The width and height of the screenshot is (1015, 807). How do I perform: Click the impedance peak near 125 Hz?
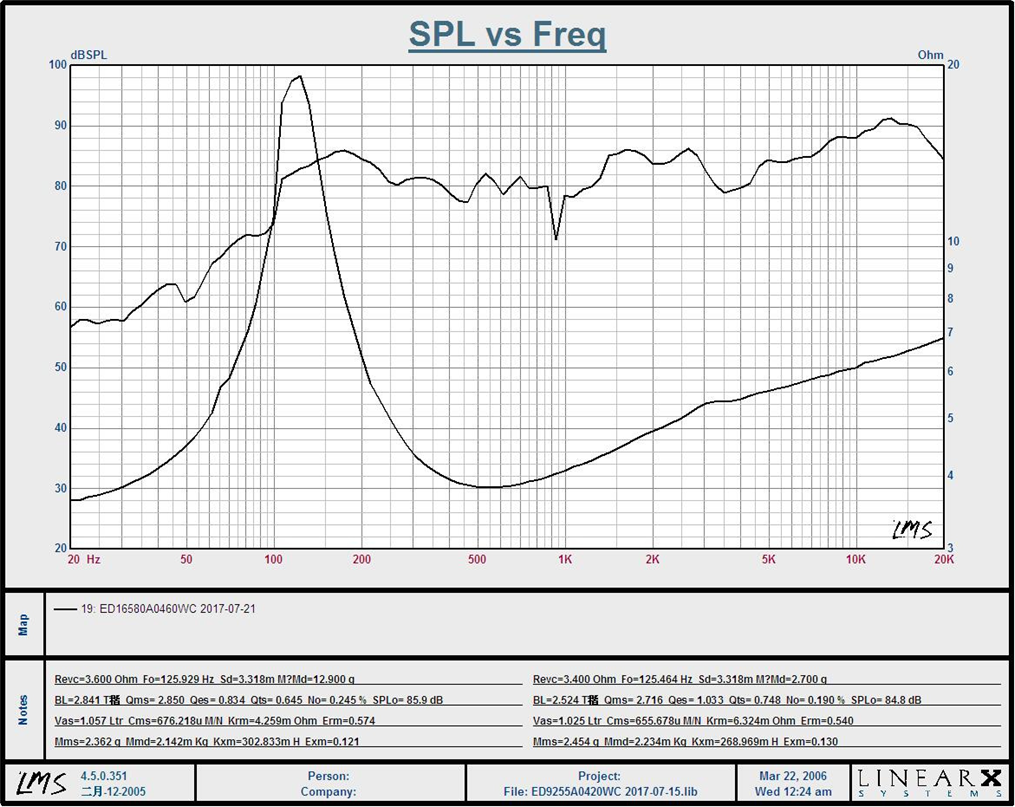(299, 77)
